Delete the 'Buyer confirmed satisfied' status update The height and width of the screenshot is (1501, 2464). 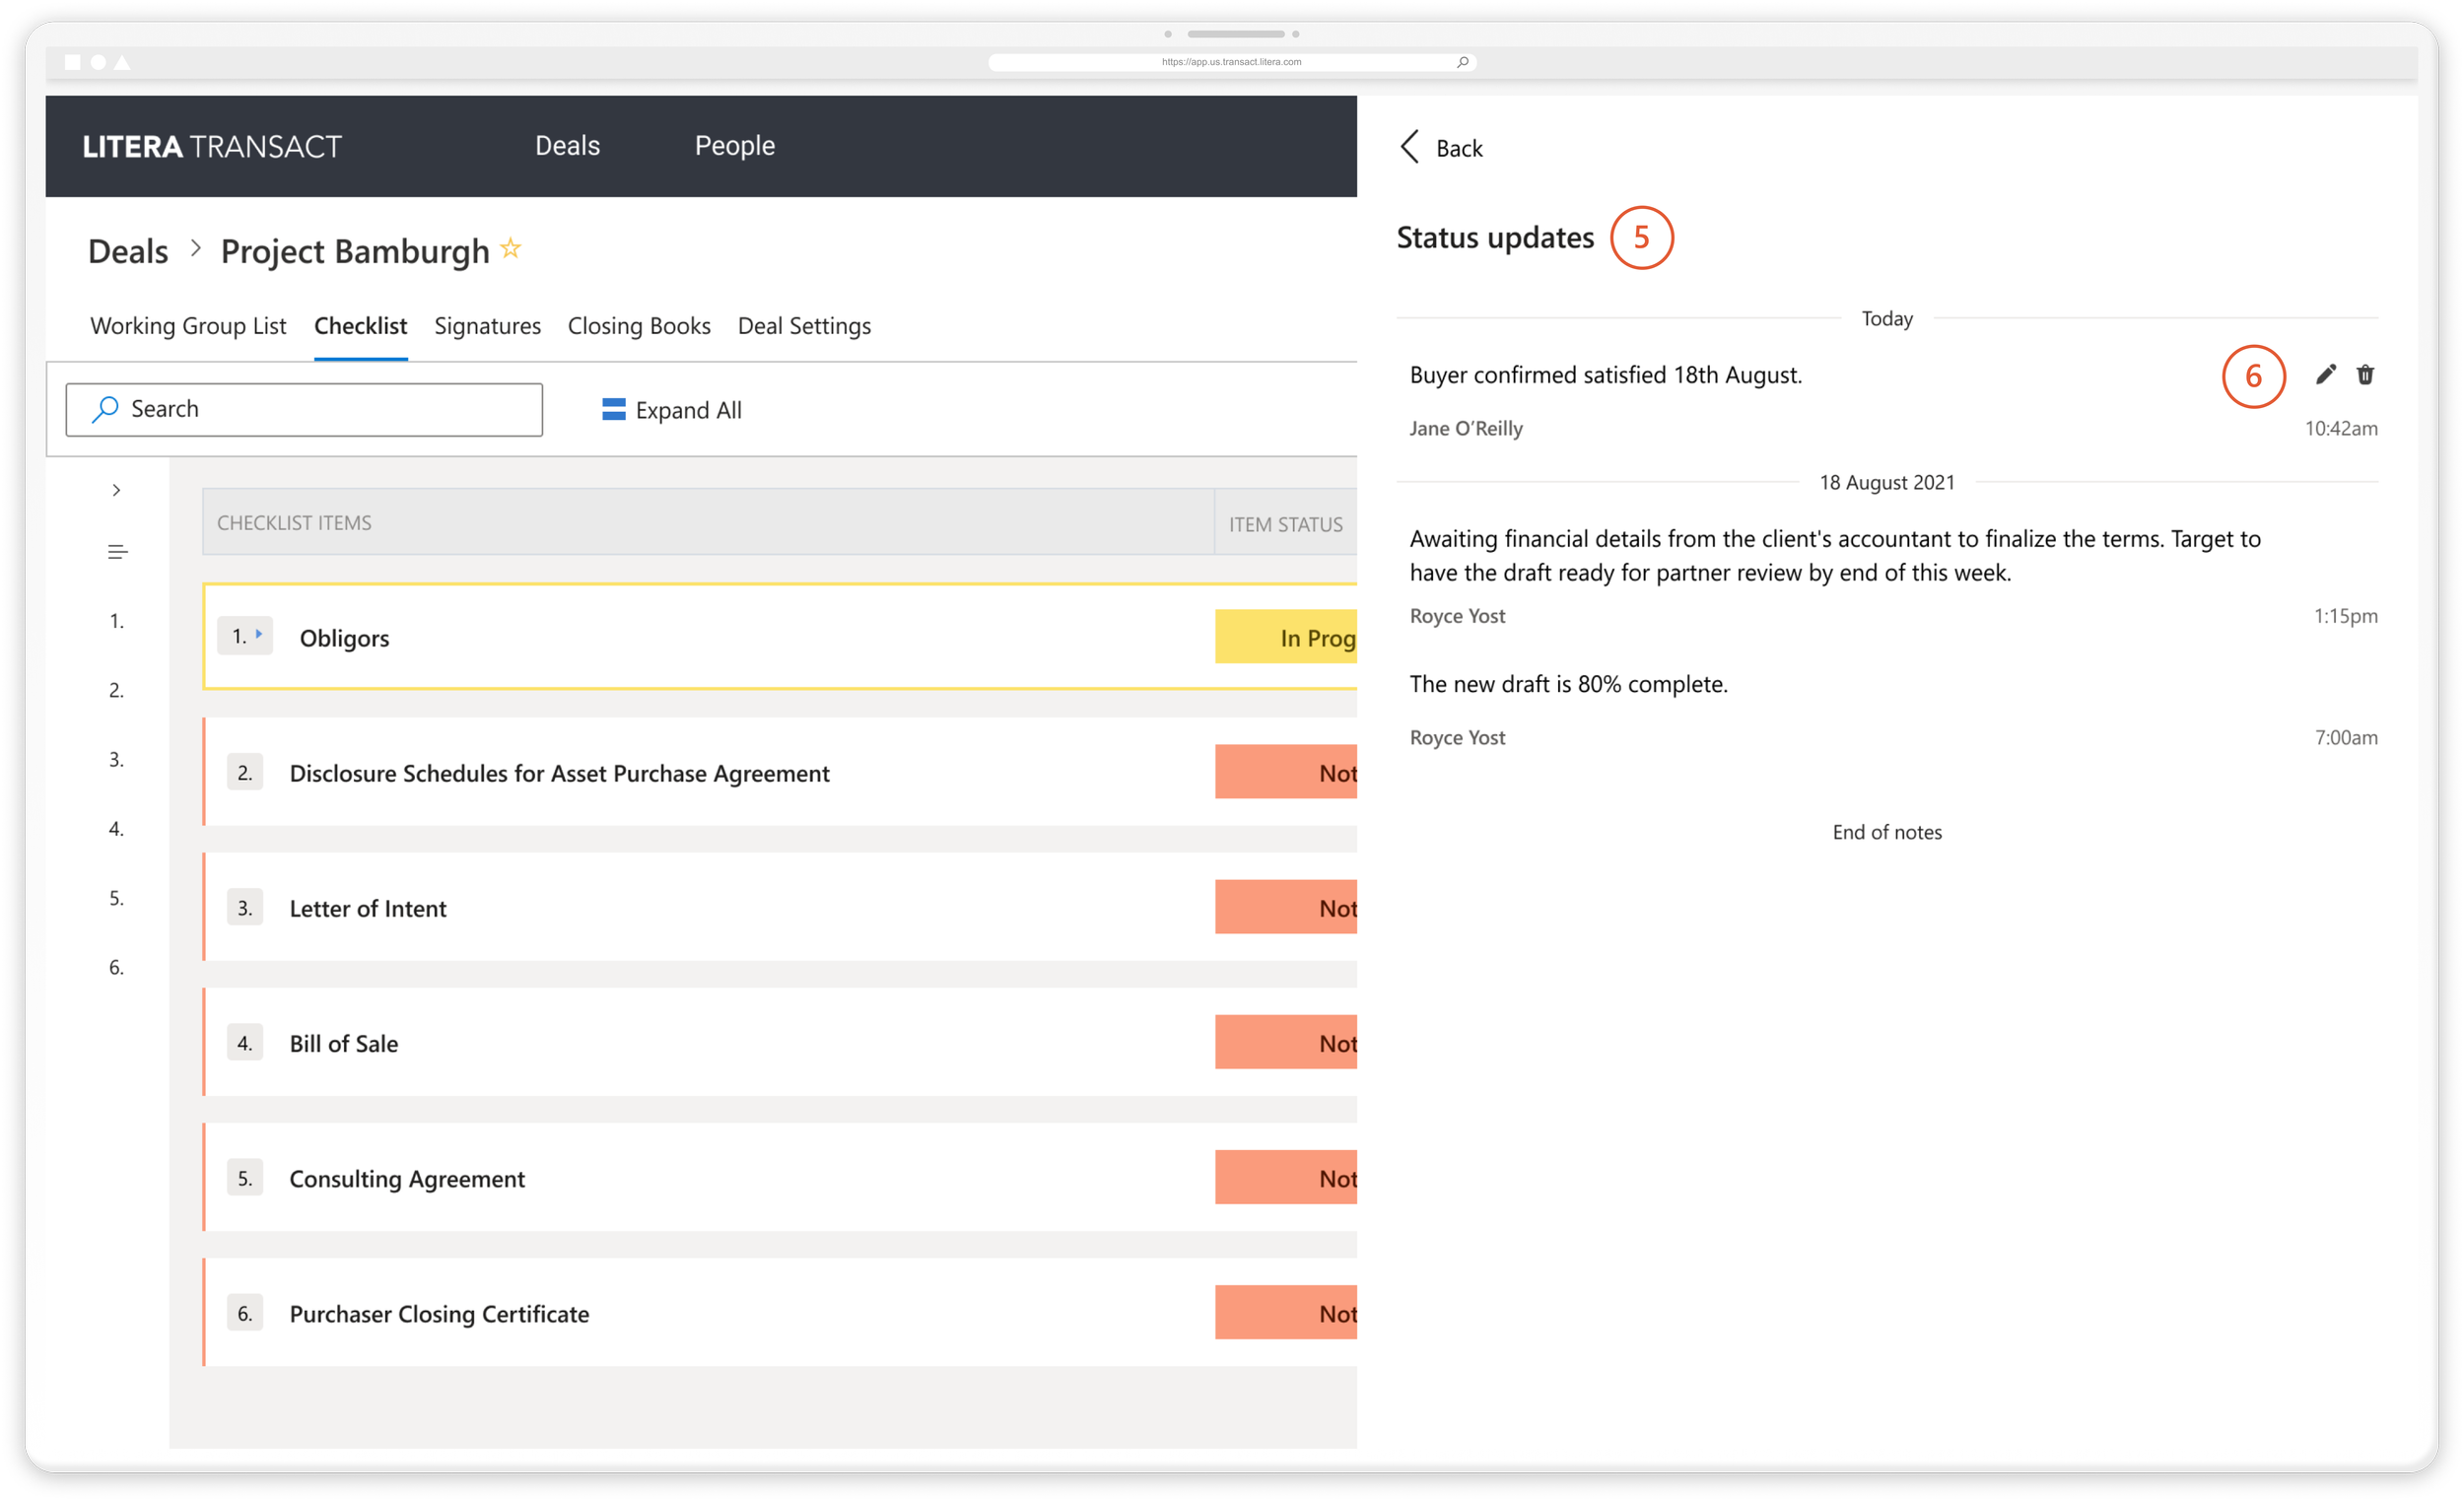(2366, 374)
